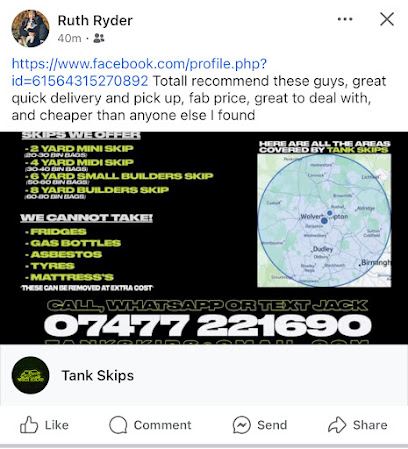408x449 pixels.
Task: Open the coverage area map in the flyer
Action: (x=324, y=220)
